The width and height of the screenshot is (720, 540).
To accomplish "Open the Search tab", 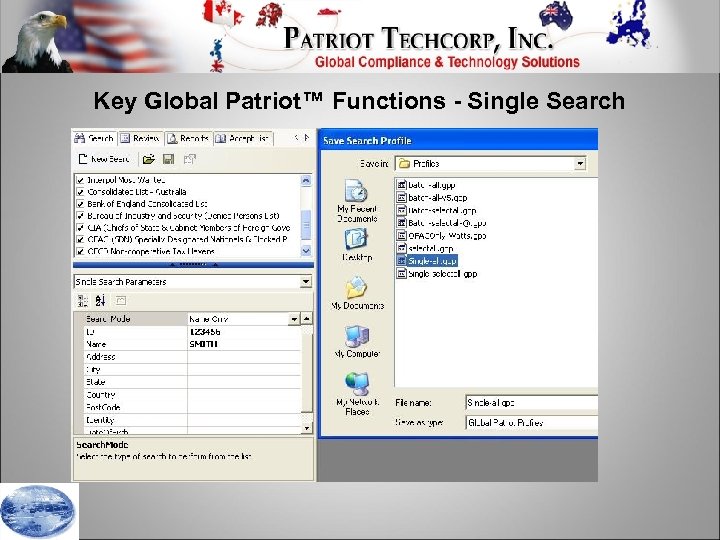I will pyautogui.click(x=94, y=138).
